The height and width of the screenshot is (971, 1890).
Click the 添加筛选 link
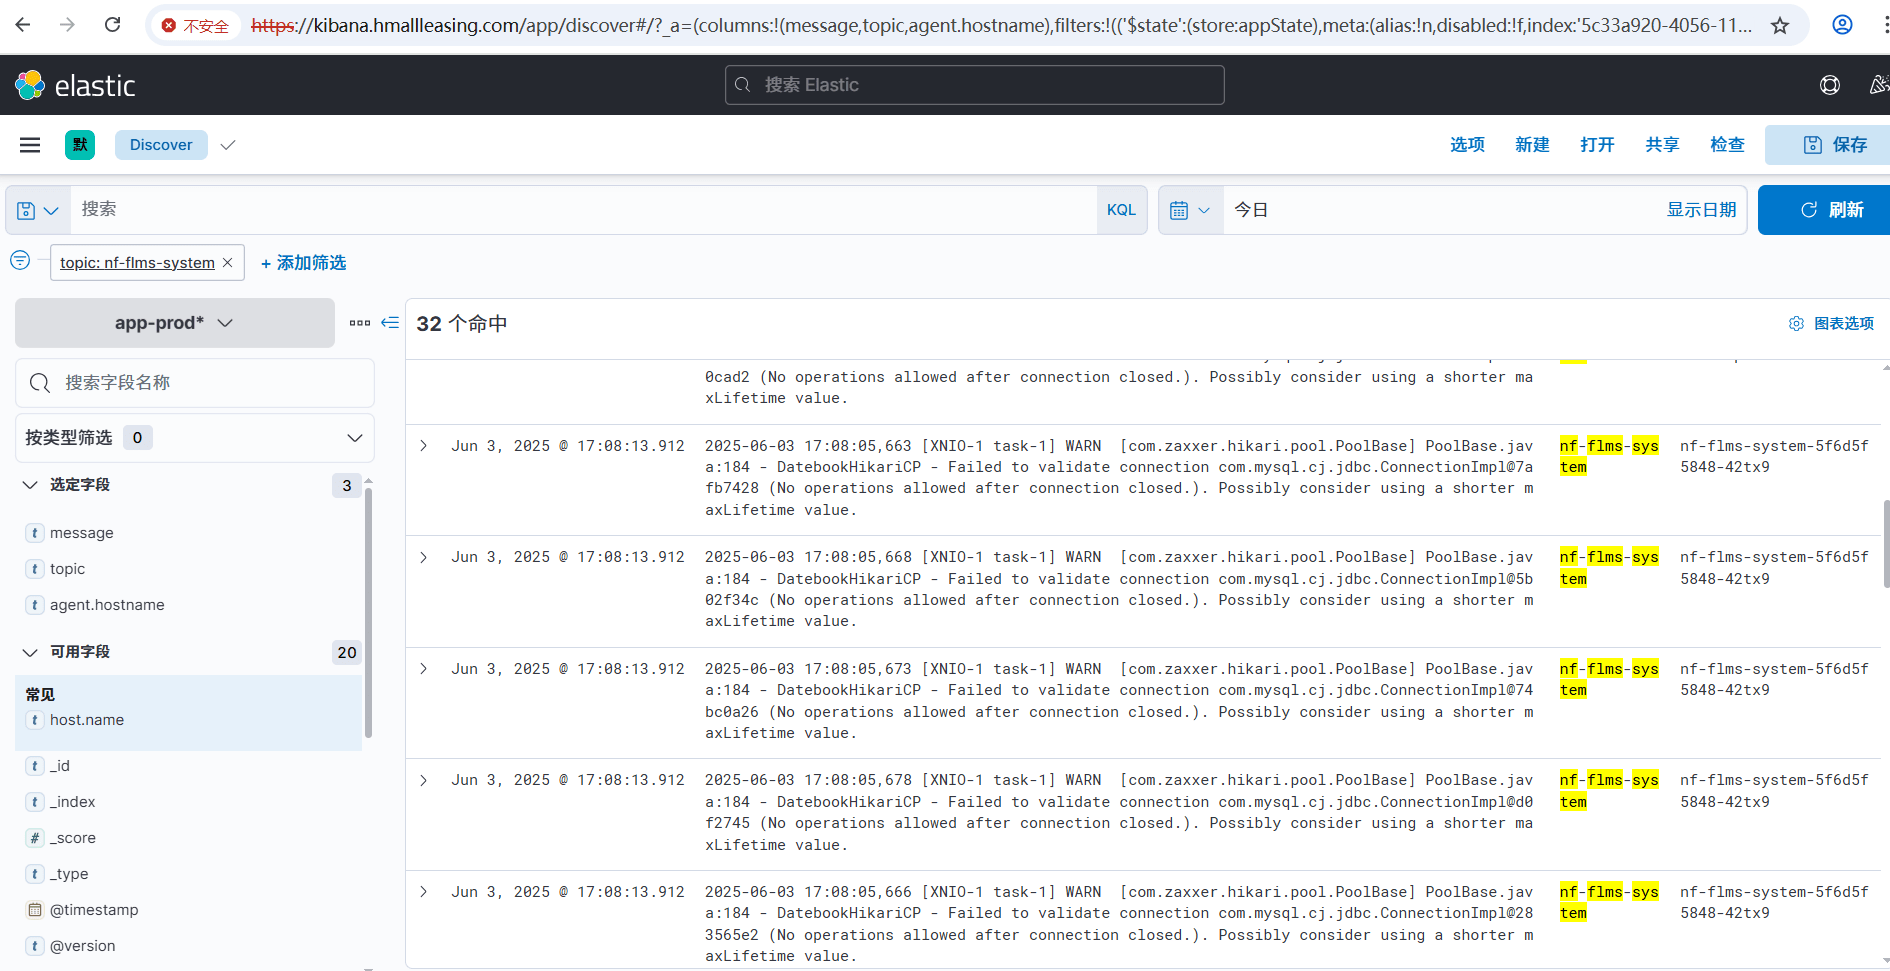pos(303,263)
